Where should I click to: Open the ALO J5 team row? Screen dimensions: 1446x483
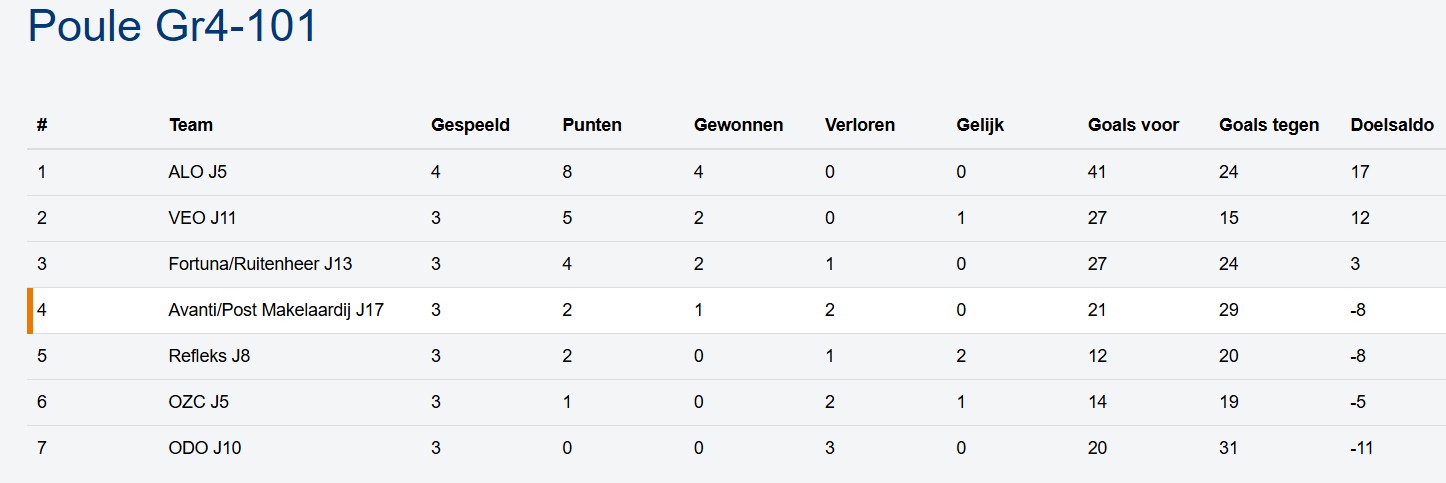click(198, 172)
